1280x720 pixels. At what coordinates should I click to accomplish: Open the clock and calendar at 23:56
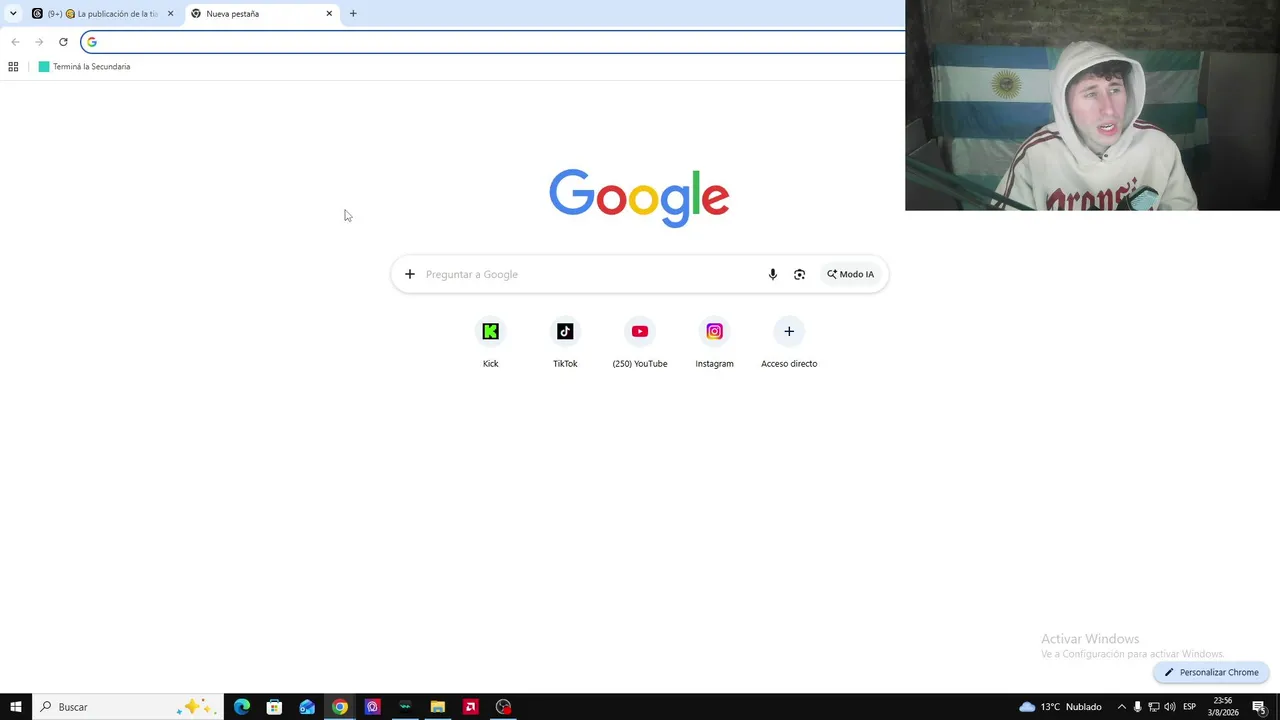pyautogui.click(x=1222, y=707)
